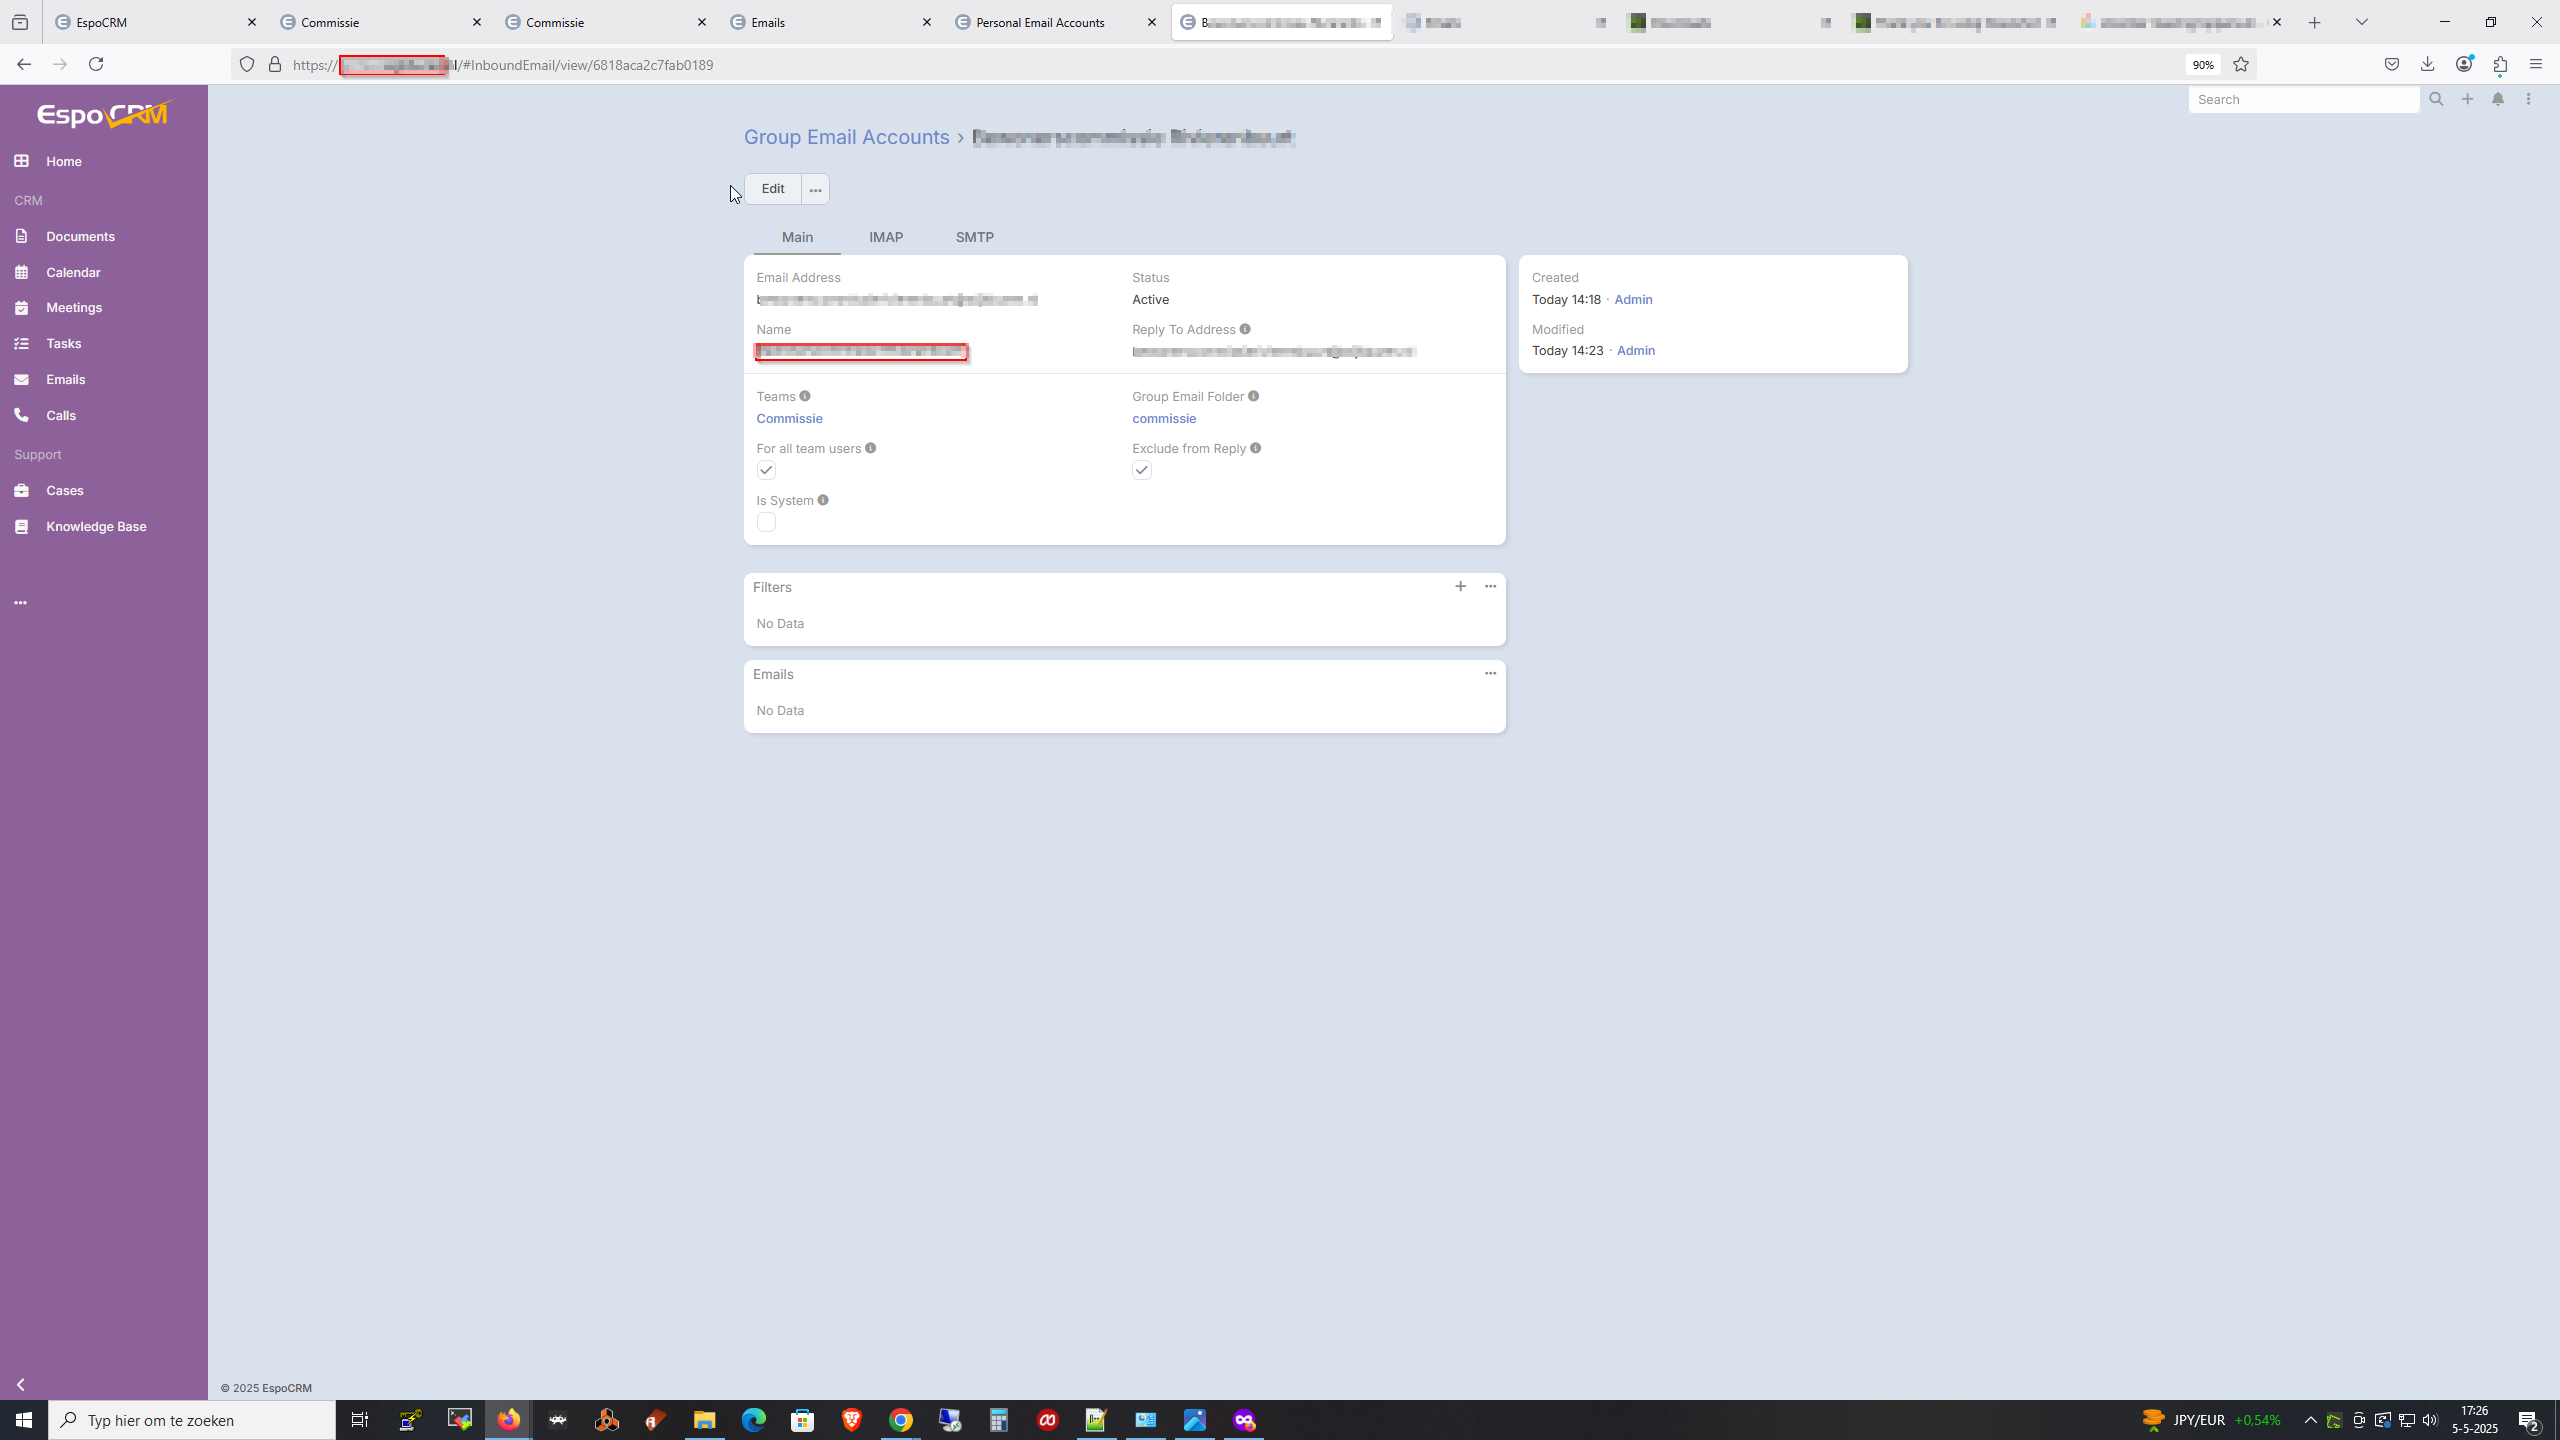Switch to the IMAP tab
Screen dimensions: 2560x1440
click(x=886, y=237)
